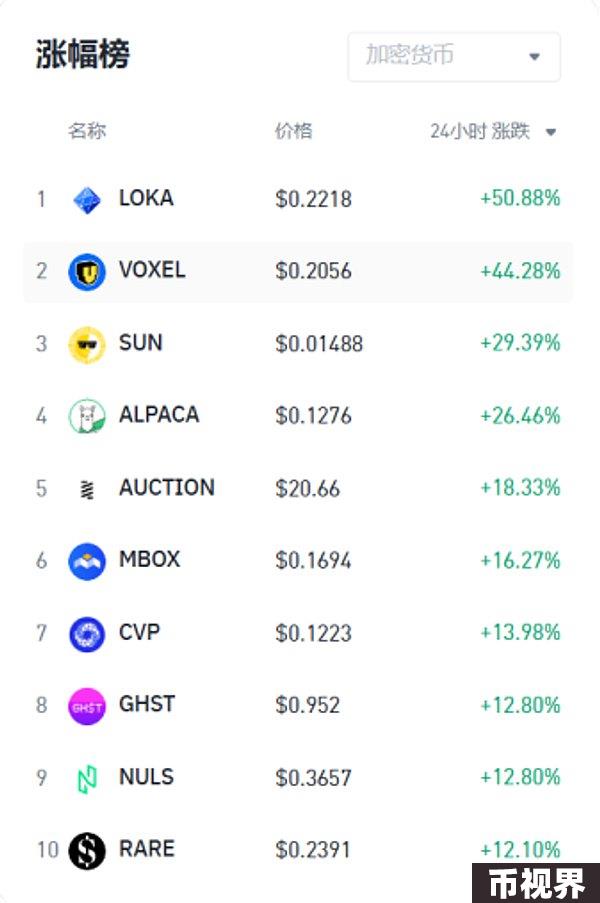The width and height of the screenshot is (600, 903).
Task: Click the SUN sunglasses coin icon
Action: (87, 344)
